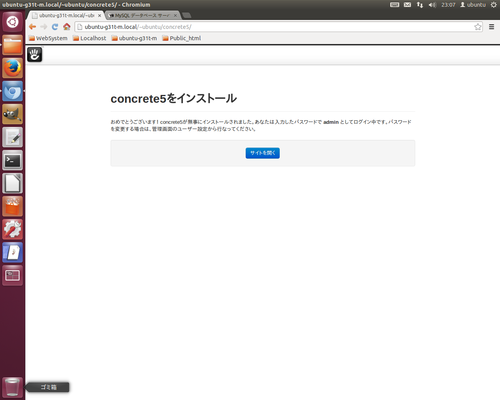Open the Trash in the launcher
The width and height of the screenshot is (500, 400).
pyautogui.click(x=13, y=387)
